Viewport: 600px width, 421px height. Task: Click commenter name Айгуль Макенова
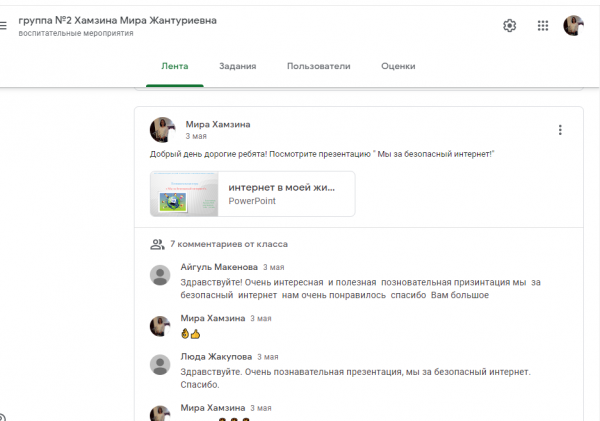(218, 267)
